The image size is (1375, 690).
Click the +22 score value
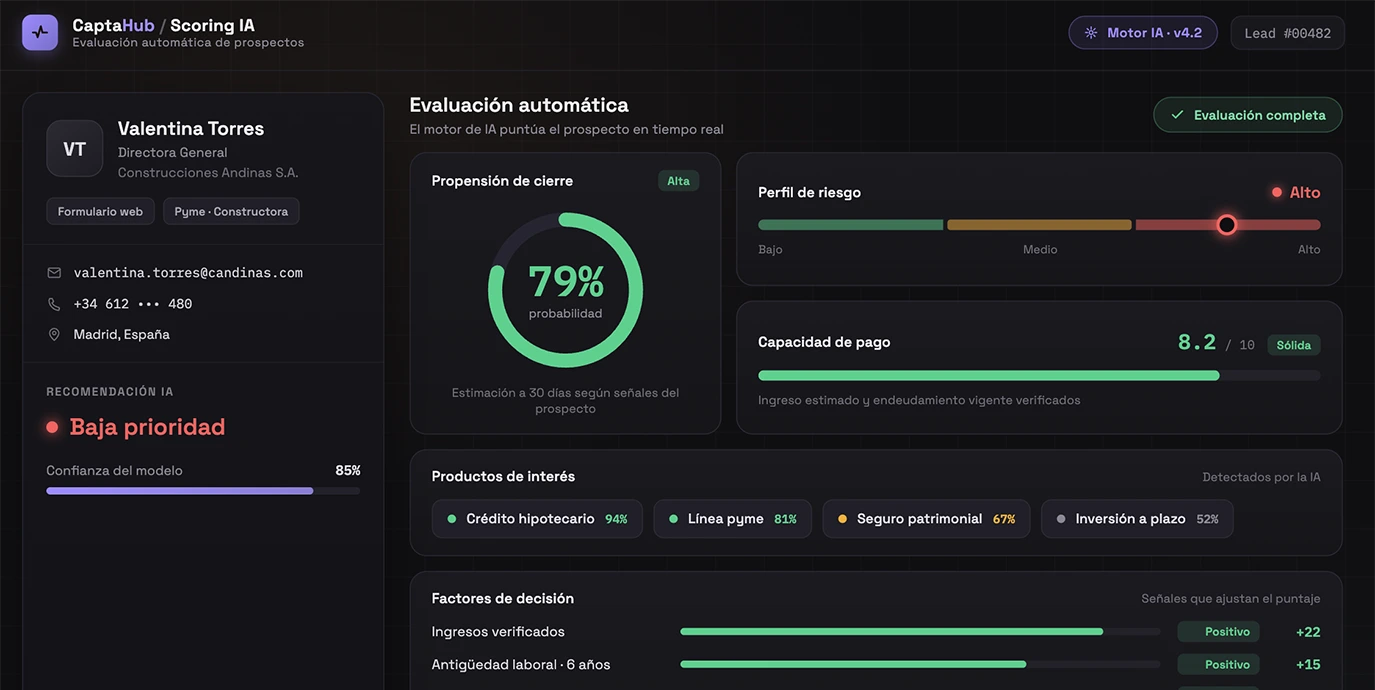(1308, 632)
